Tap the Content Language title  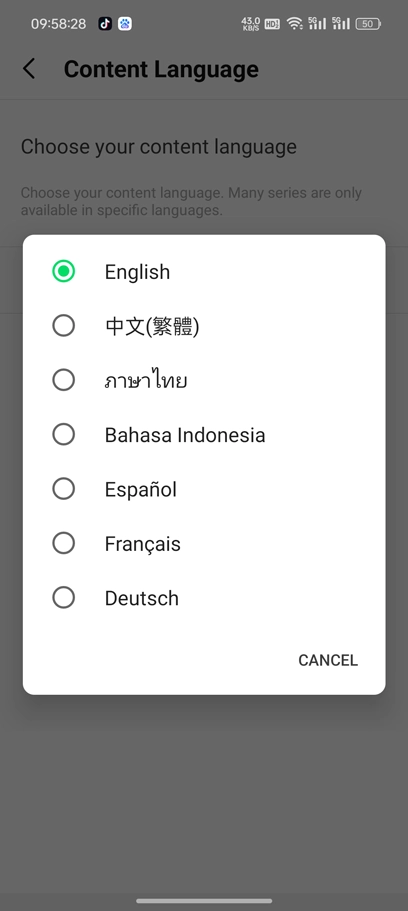point(161,69)
